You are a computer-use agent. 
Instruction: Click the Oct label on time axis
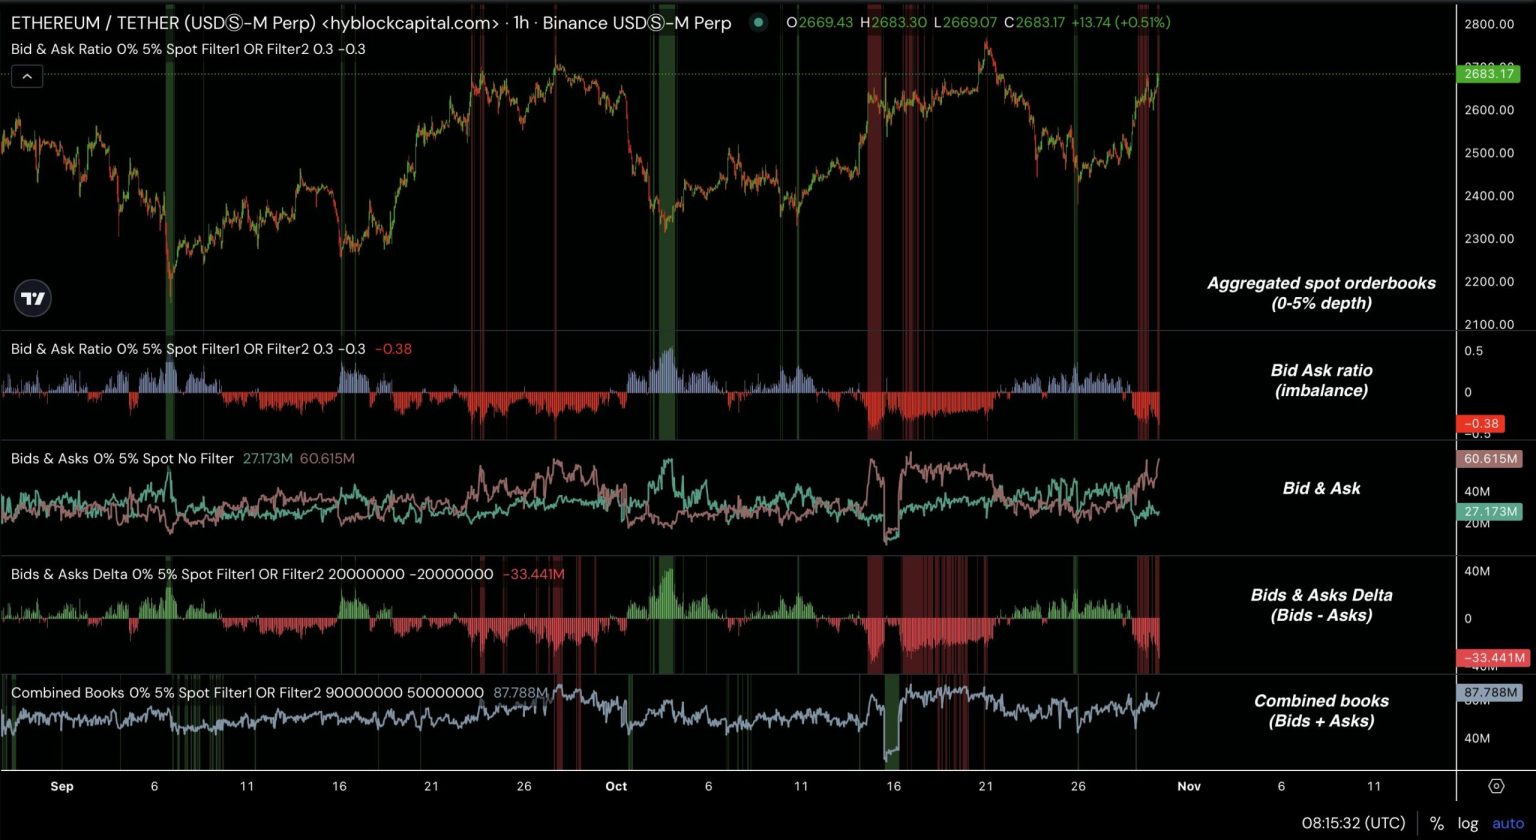pyautogui.click(x=616, y=786)
